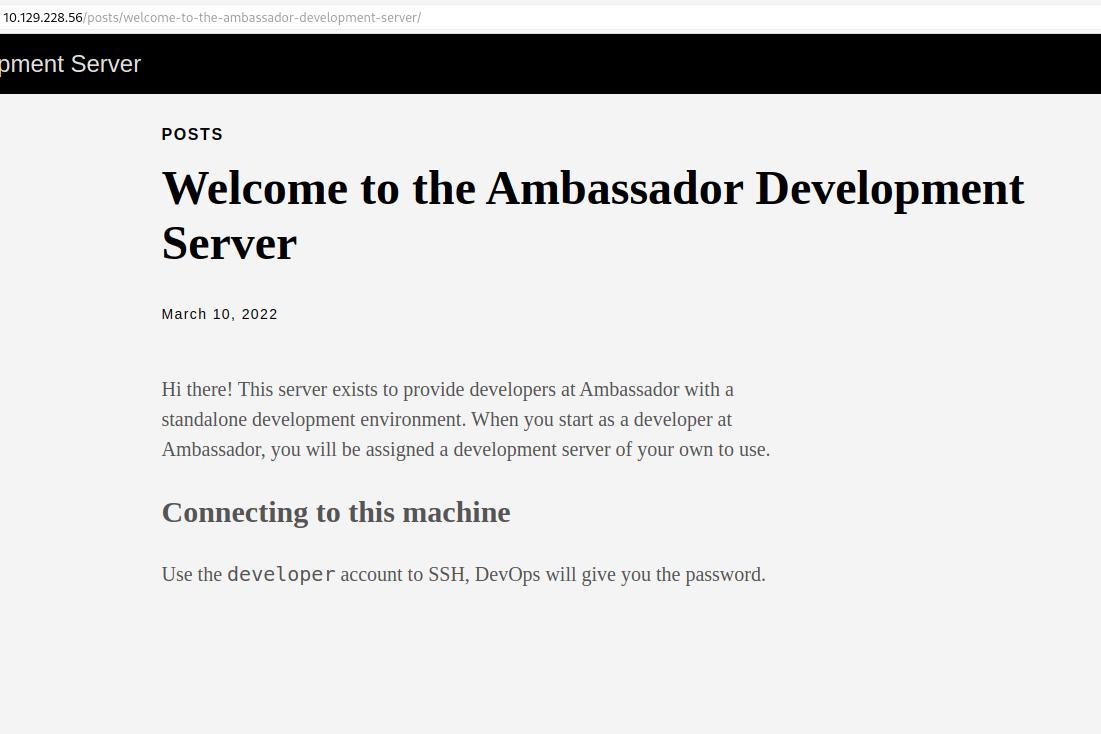The height and width of the screenshot is (734, 1101).
Task: Click the 'developer' monospace account name
Action: click(x=281, y=575)
